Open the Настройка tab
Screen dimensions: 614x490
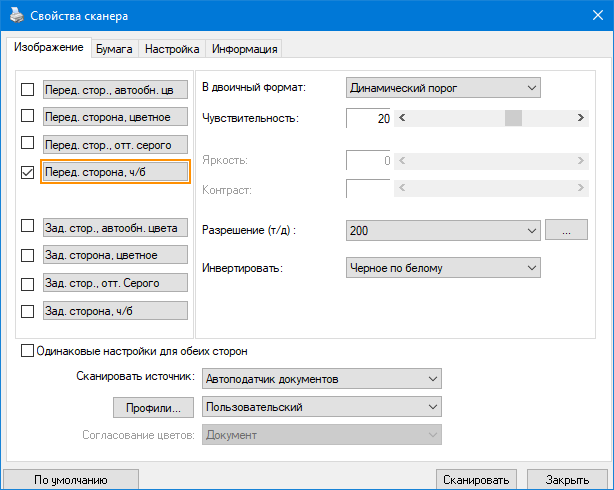(172, 48)
